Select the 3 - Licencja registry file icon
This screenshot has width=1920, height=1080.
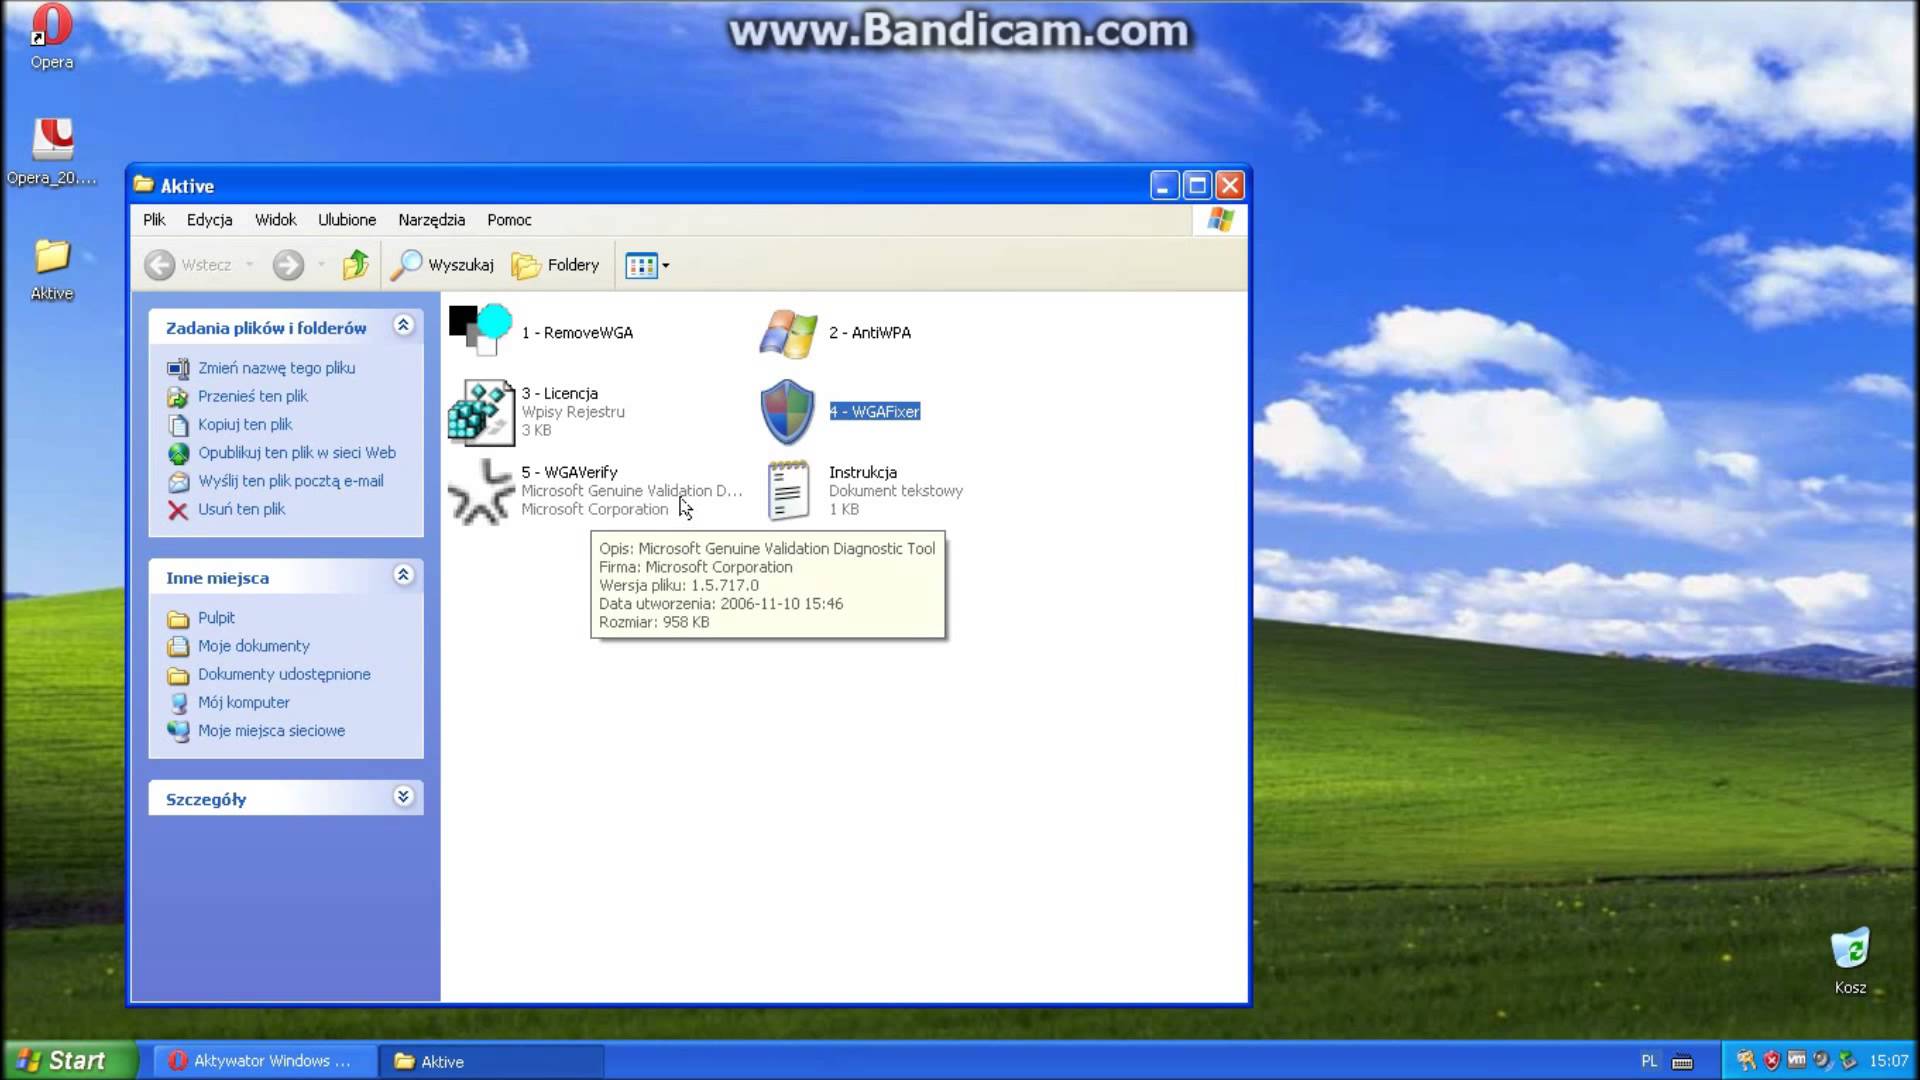tap(481, 412)
